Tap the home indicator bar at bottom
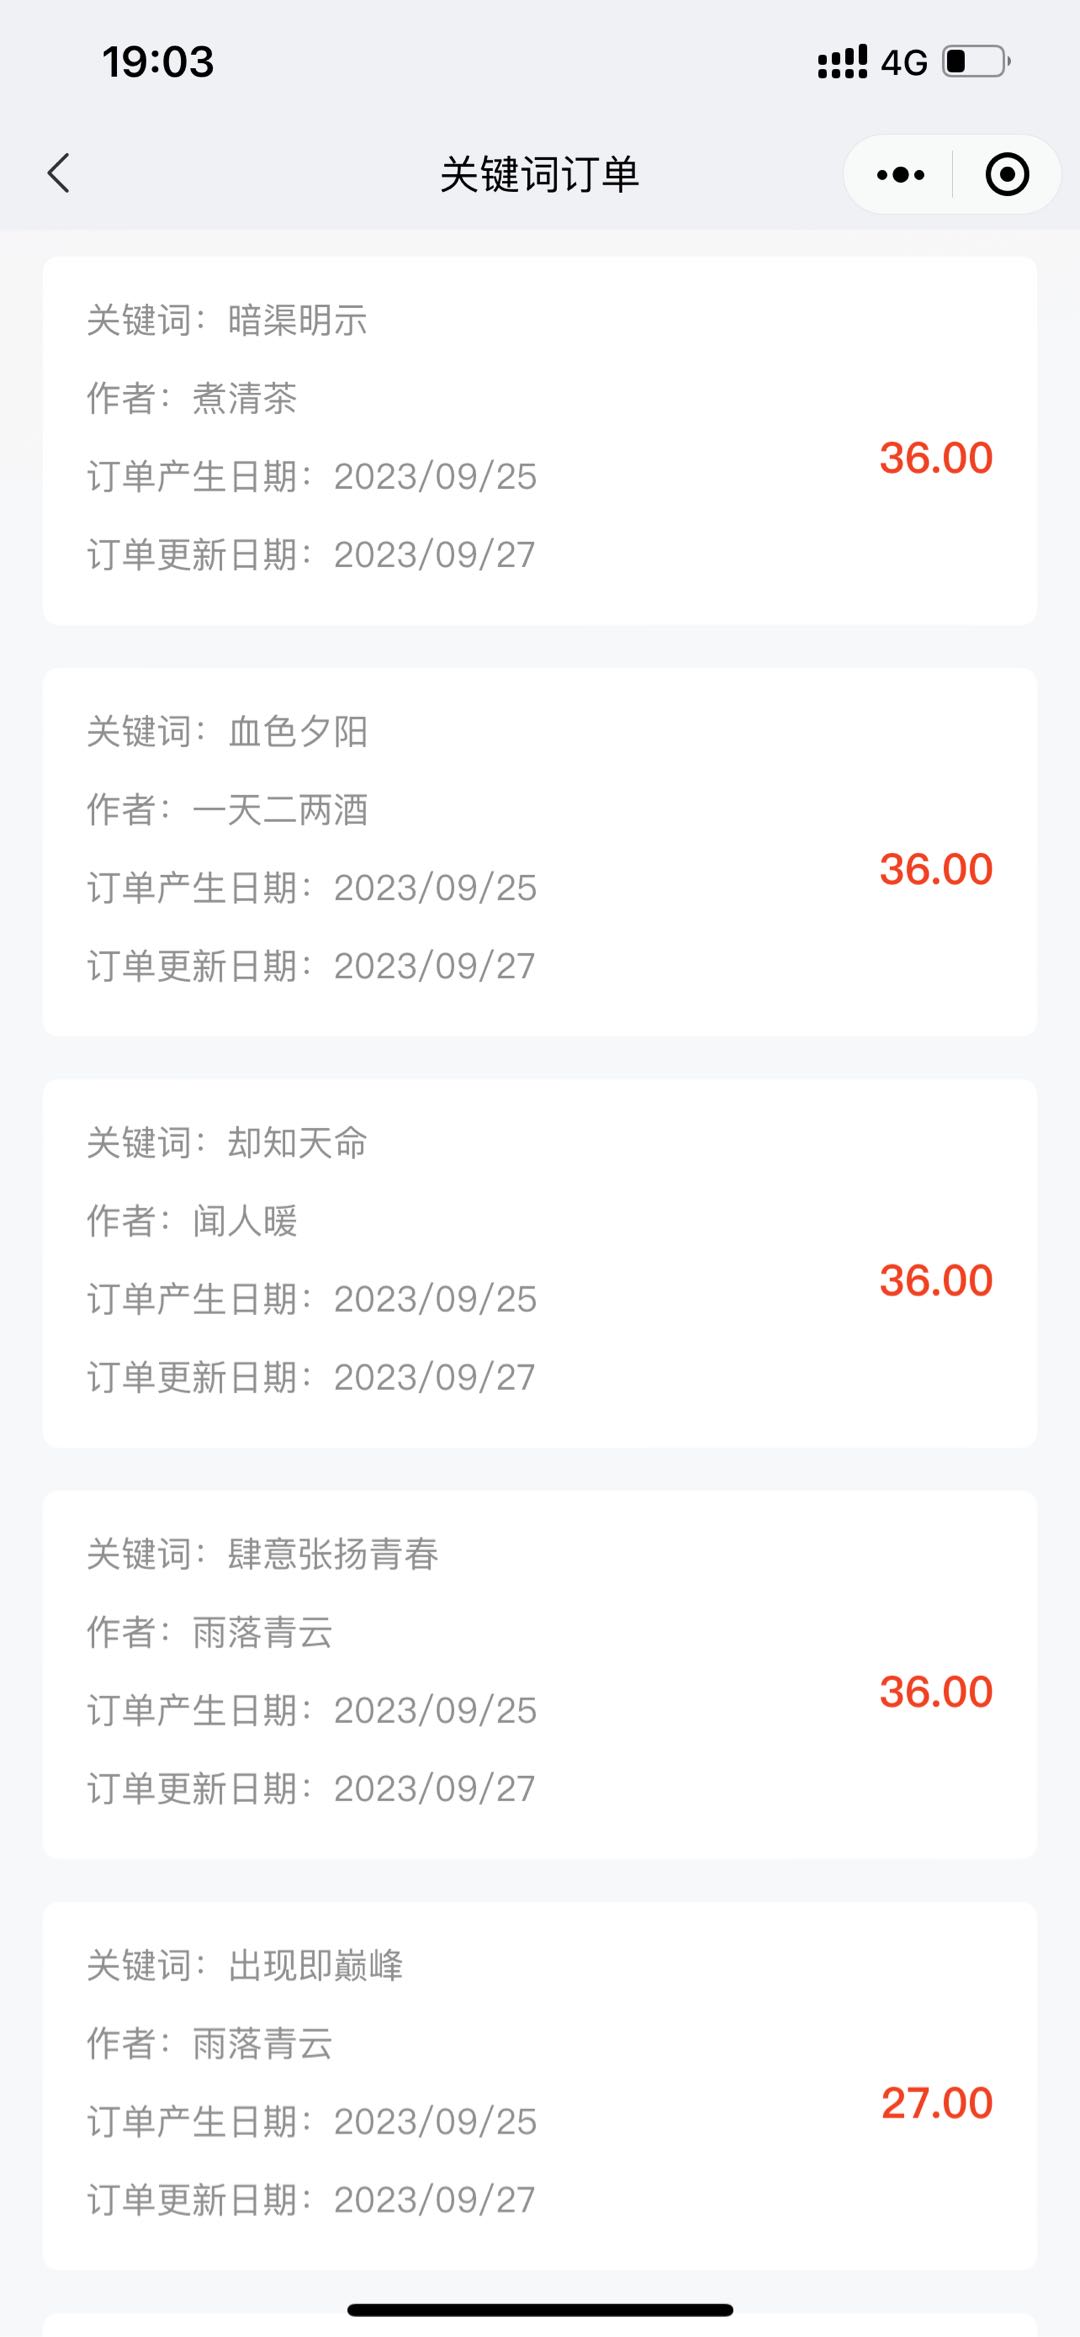The image size is (1080, 2337). pos(540,2310)
